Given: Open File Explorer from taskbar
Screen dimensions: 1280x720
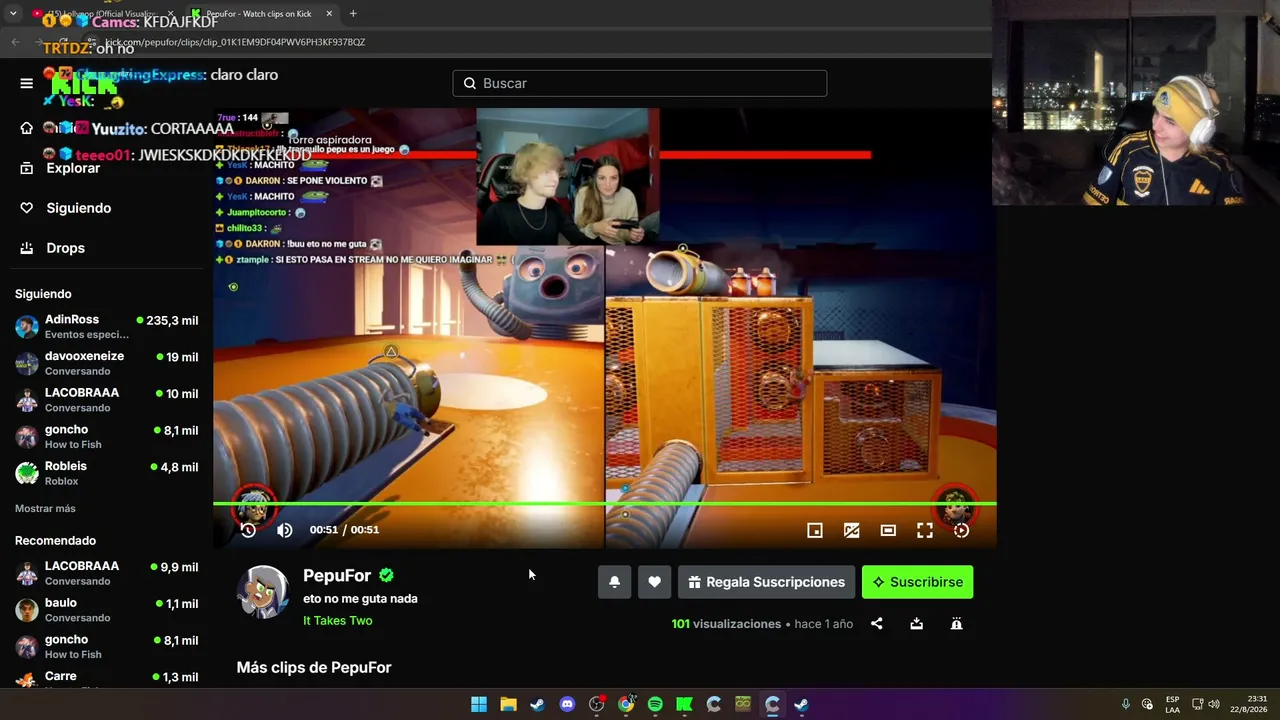Looking at the screenshot, I should [508, 704].
